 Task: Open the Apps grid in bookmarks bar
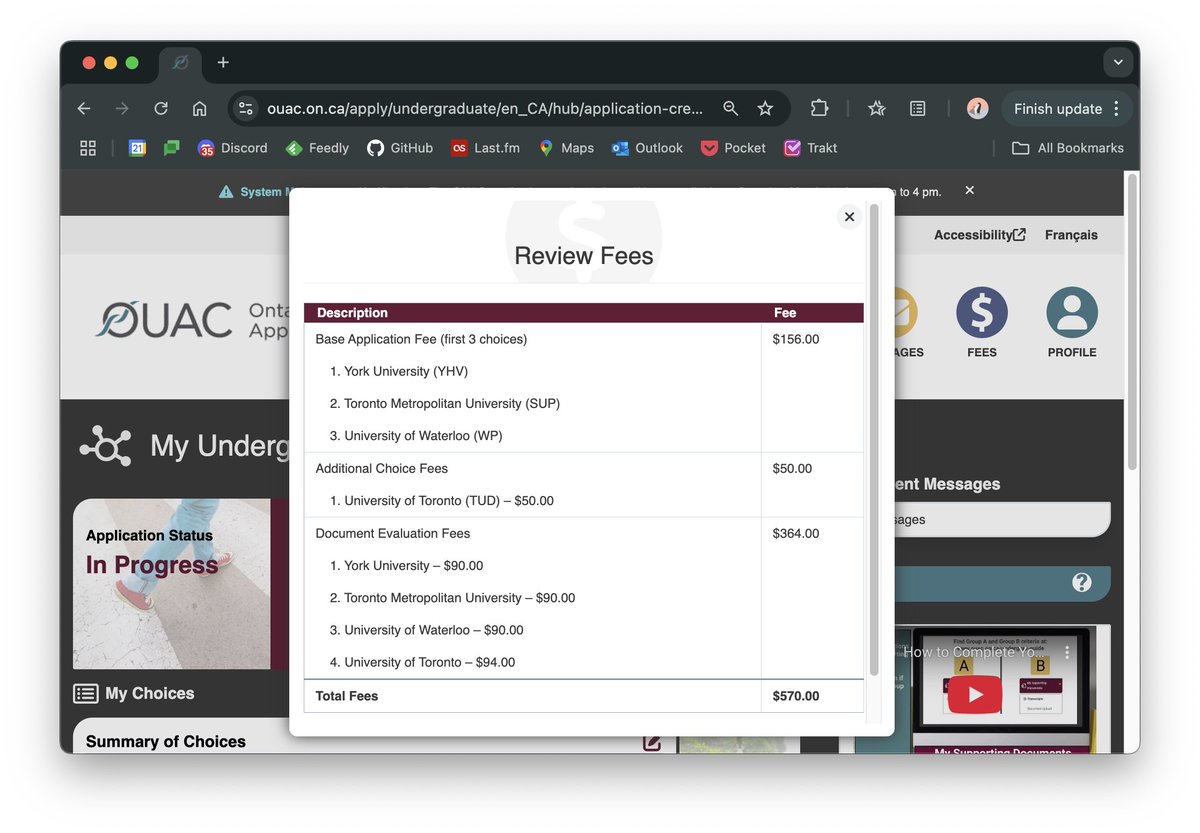(88, 148)
